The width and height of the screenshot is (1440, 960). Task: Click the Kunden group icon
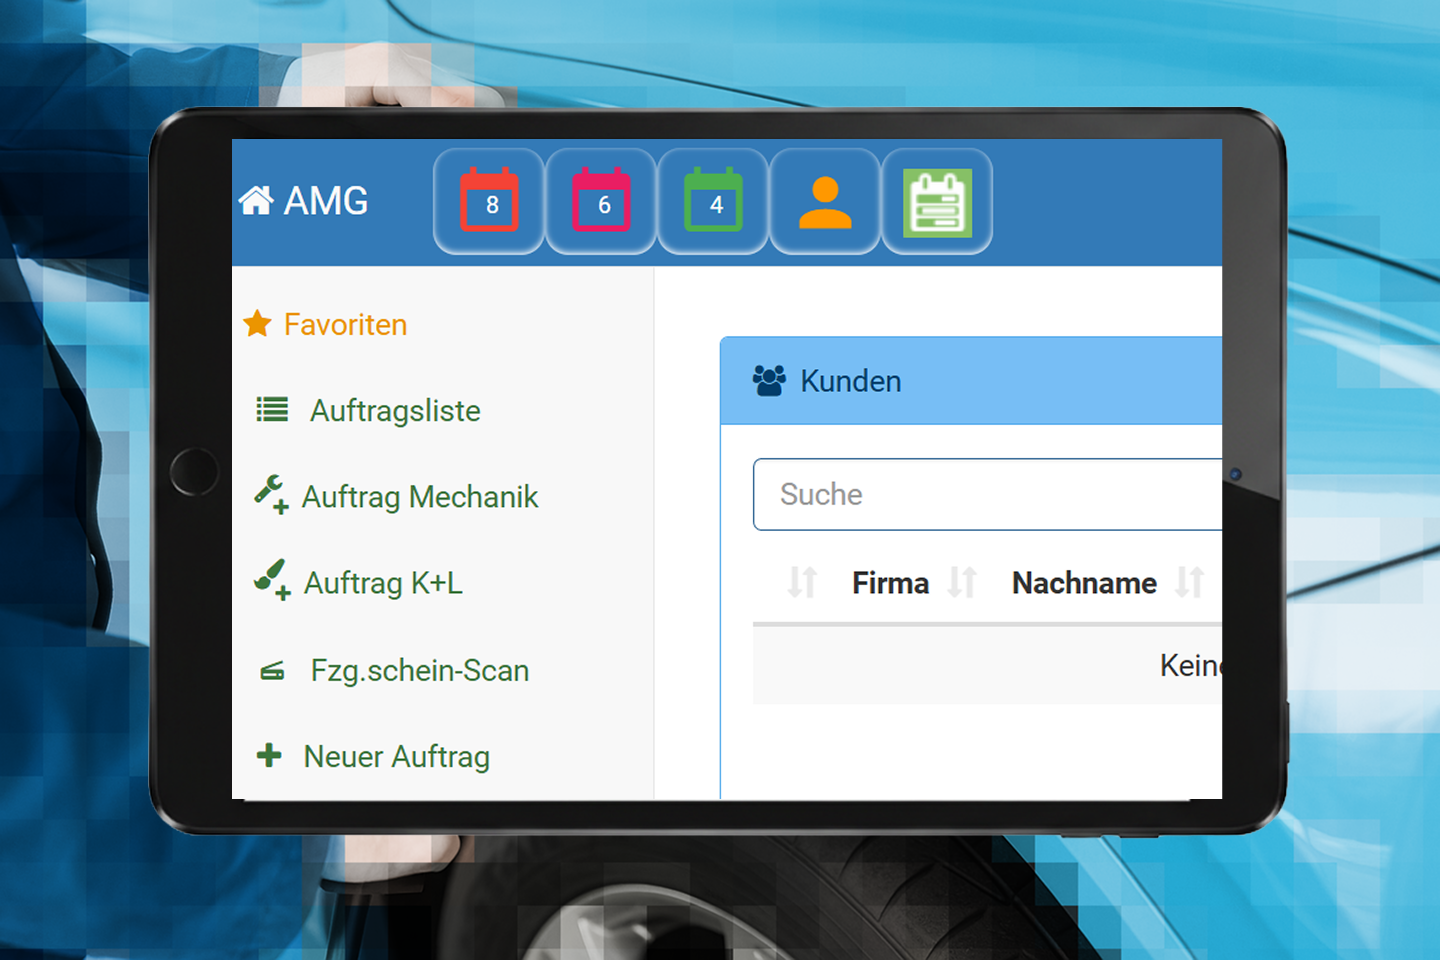769,381
